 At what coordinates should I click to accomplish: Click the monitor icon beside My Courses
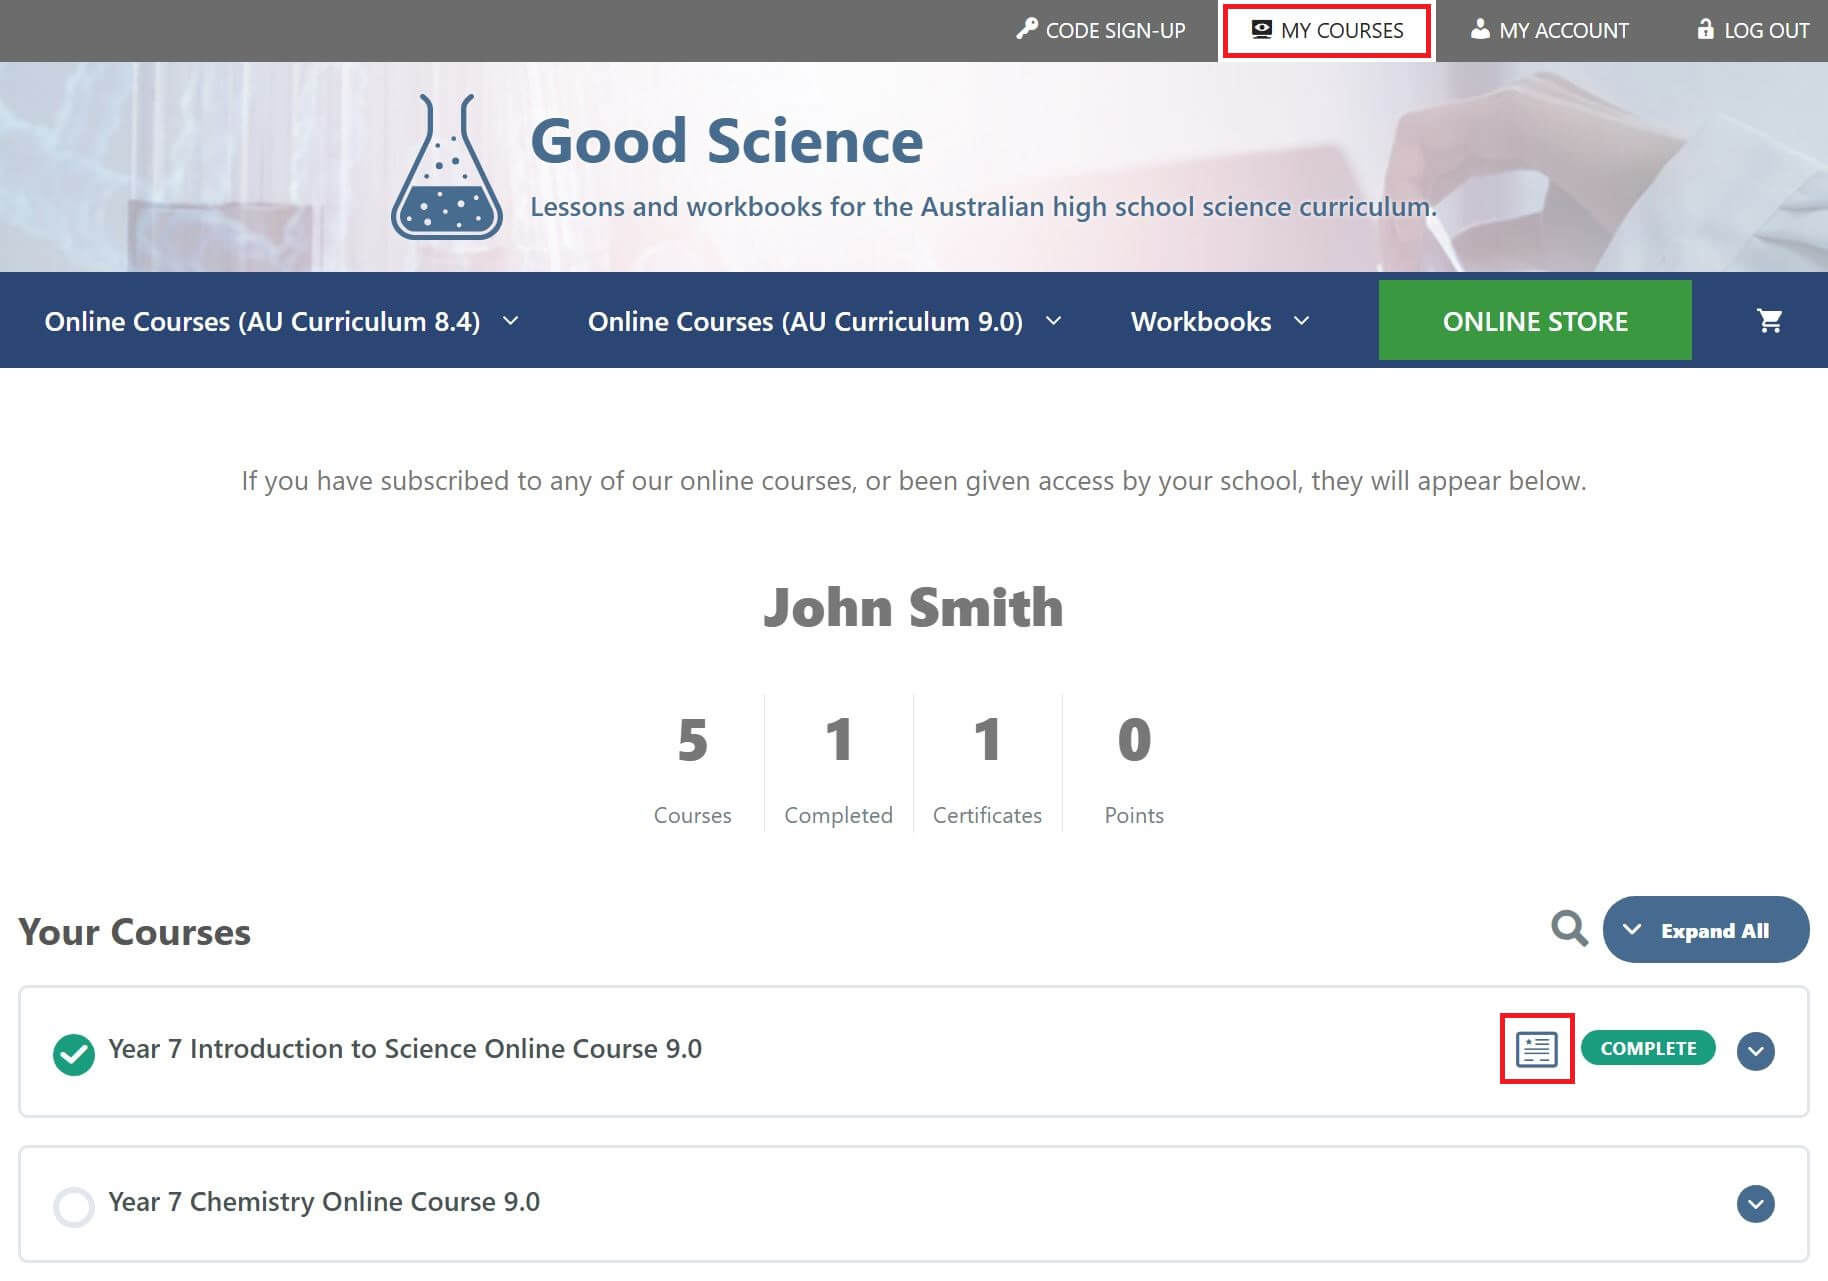[x=1261, y=29]
